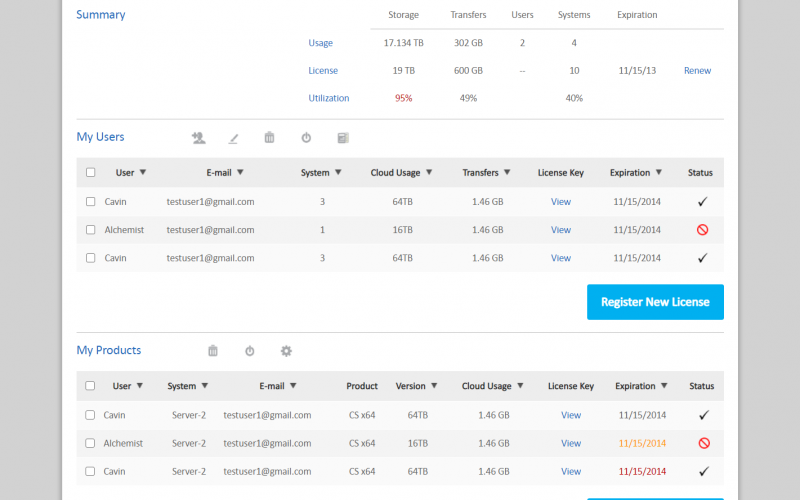800x500 pixels.
Task: Toggle the select-all checkbox in My Users header
Action: click(91, 173)
